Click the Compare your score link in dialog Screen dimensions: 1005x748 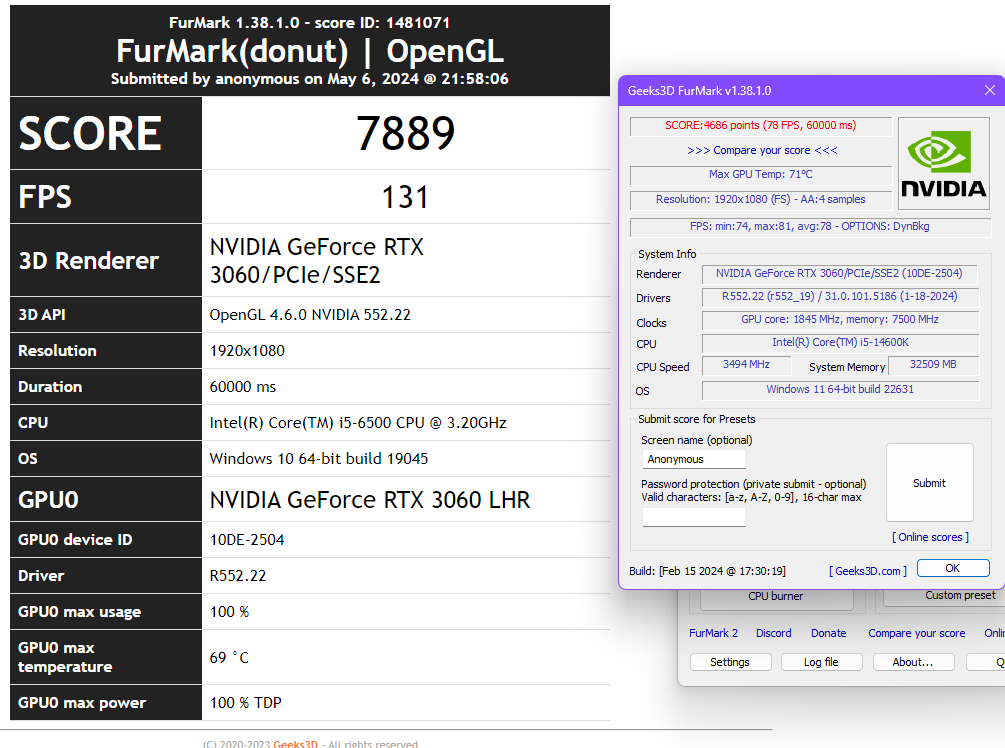pyautogui.click(x=762, y=150)
